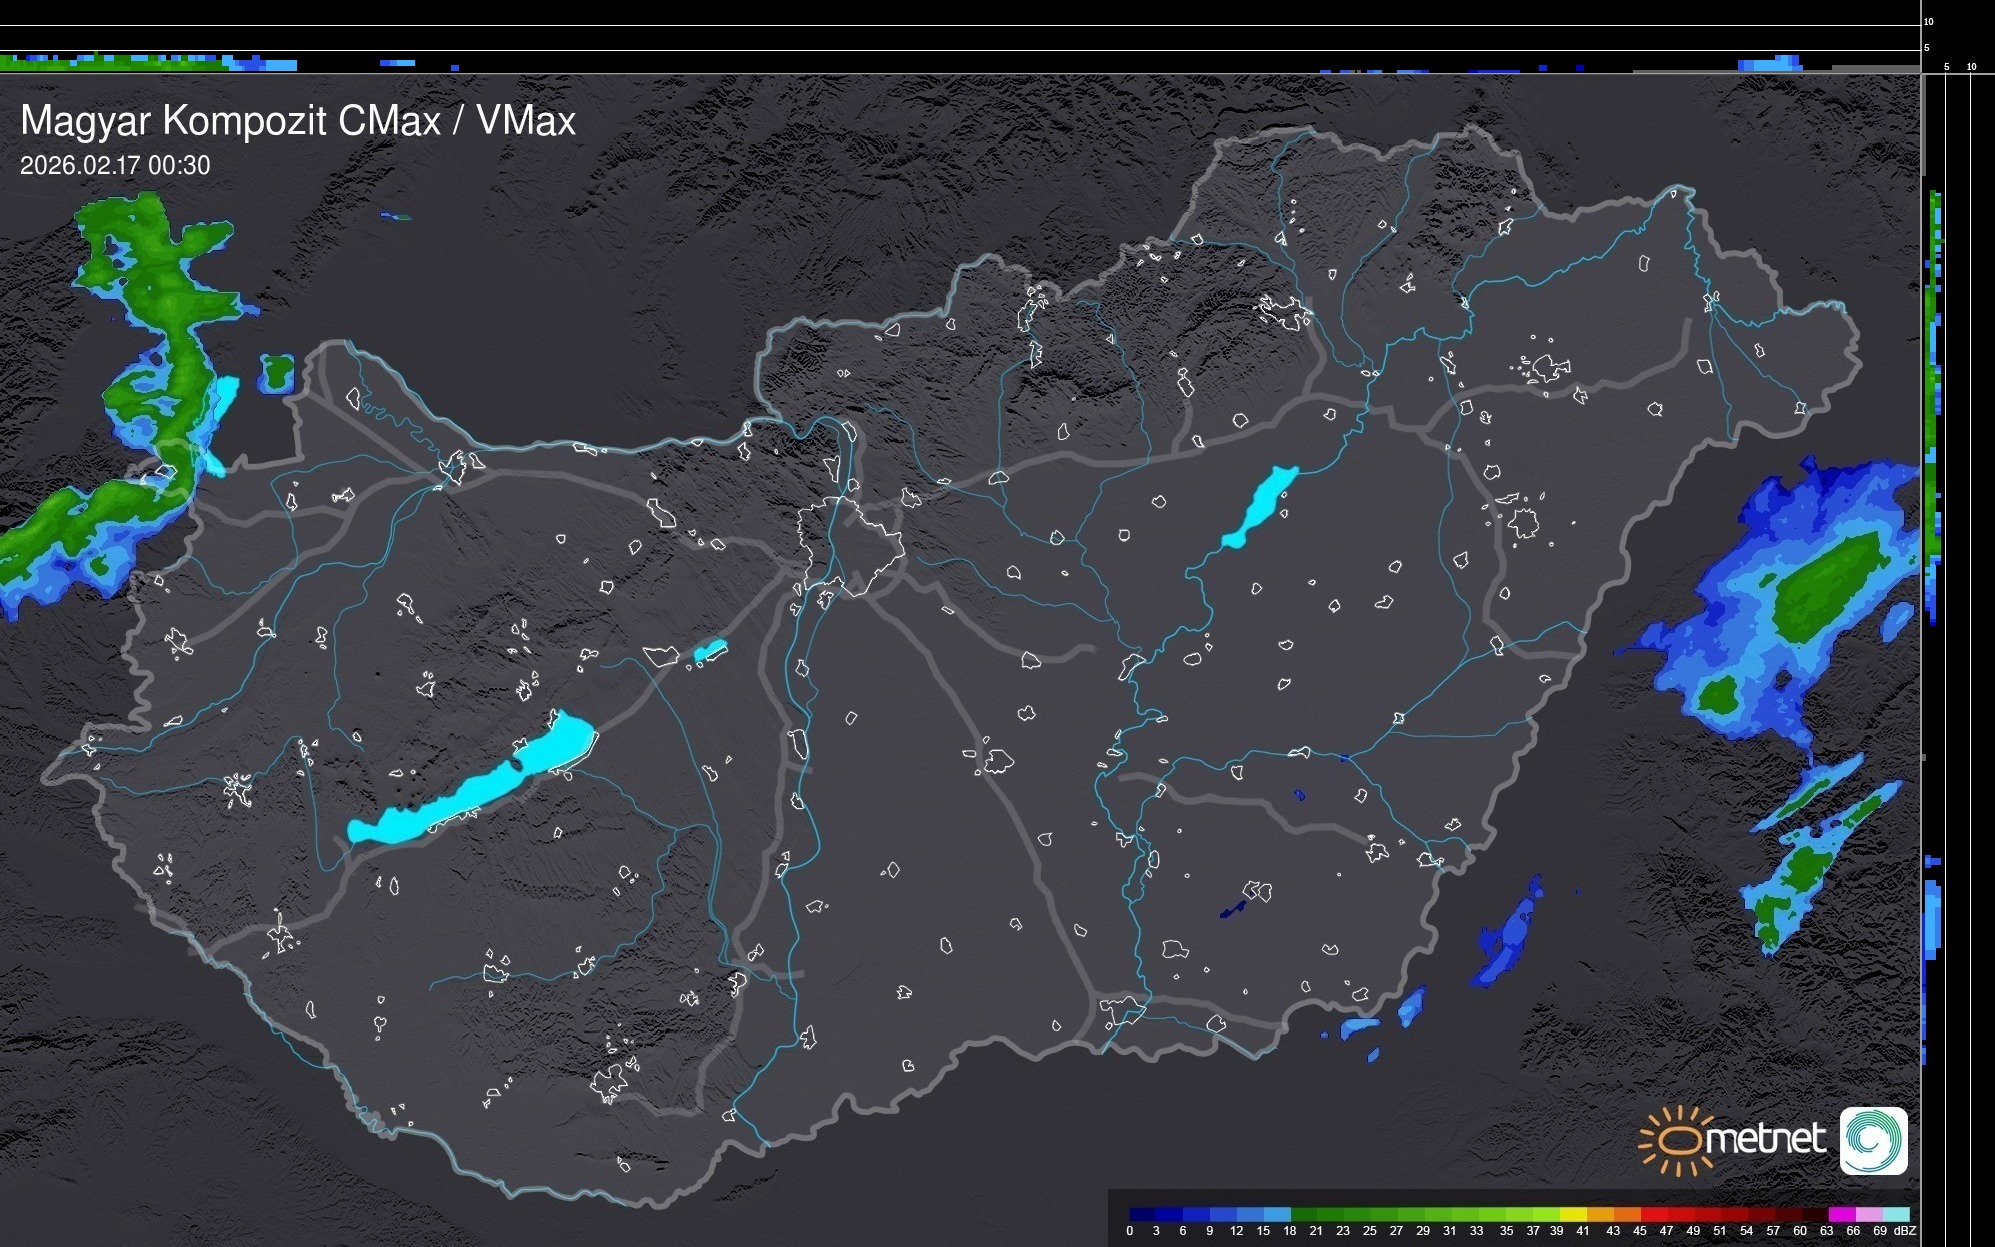Pick the magenta 63 dBZ legend swatch
The image size is (1995, 1247).
[x=1840, y=1214]
